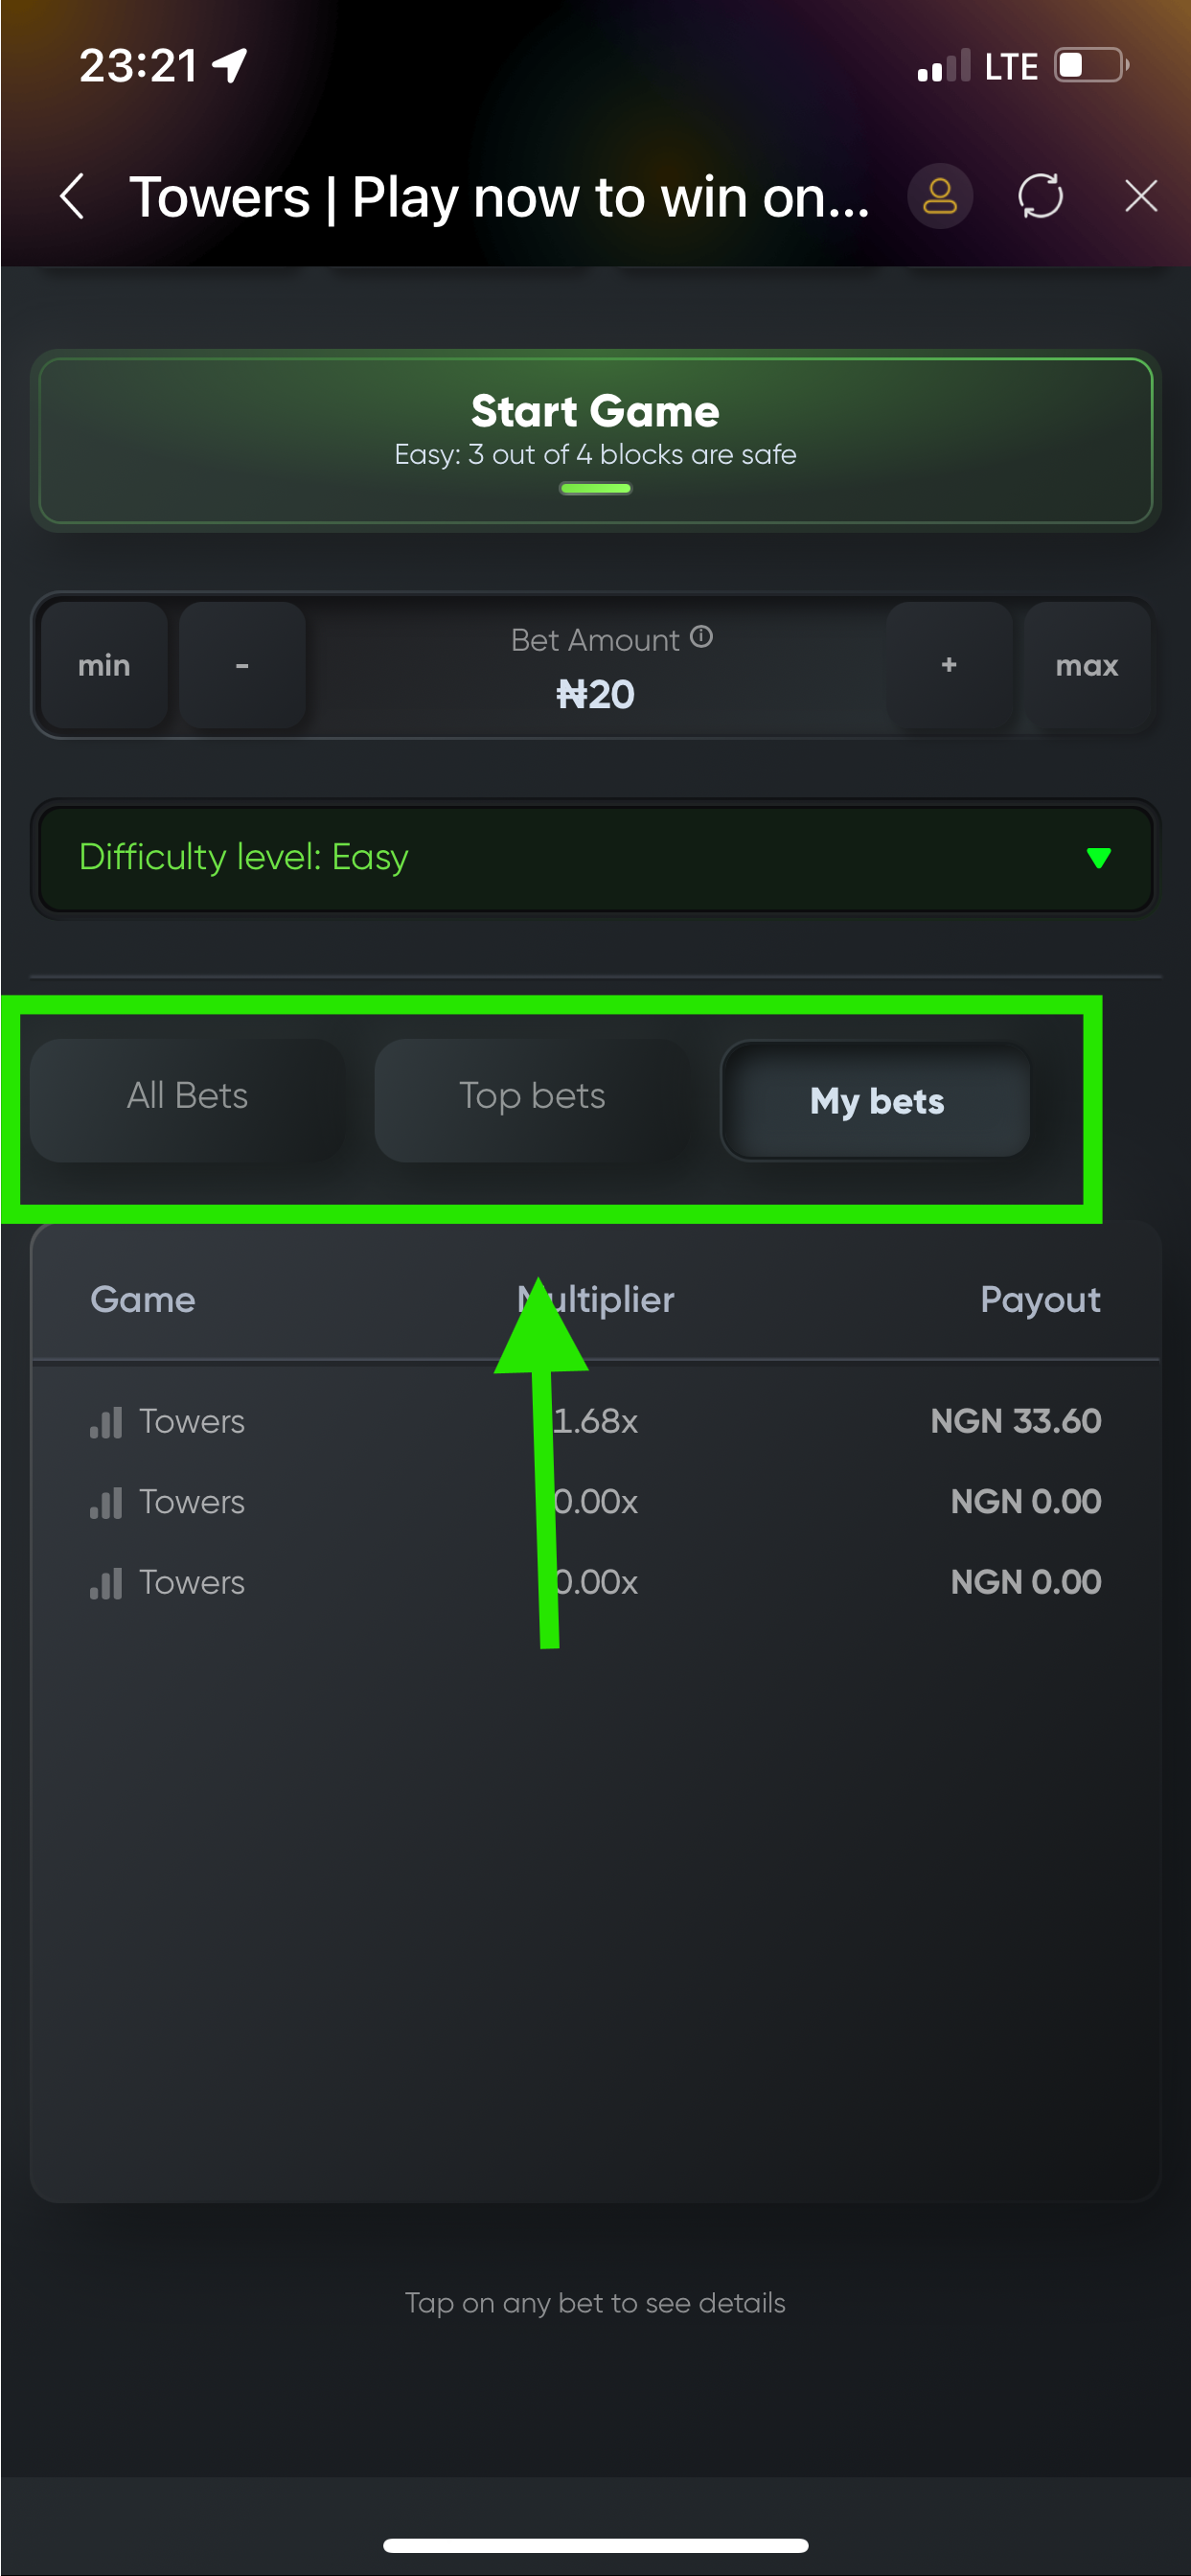Image resolution: width=1191 pixels, height=2576 pixels.
Task: Switch to the Top bets tab
Action: click(x=532, y=1097)
